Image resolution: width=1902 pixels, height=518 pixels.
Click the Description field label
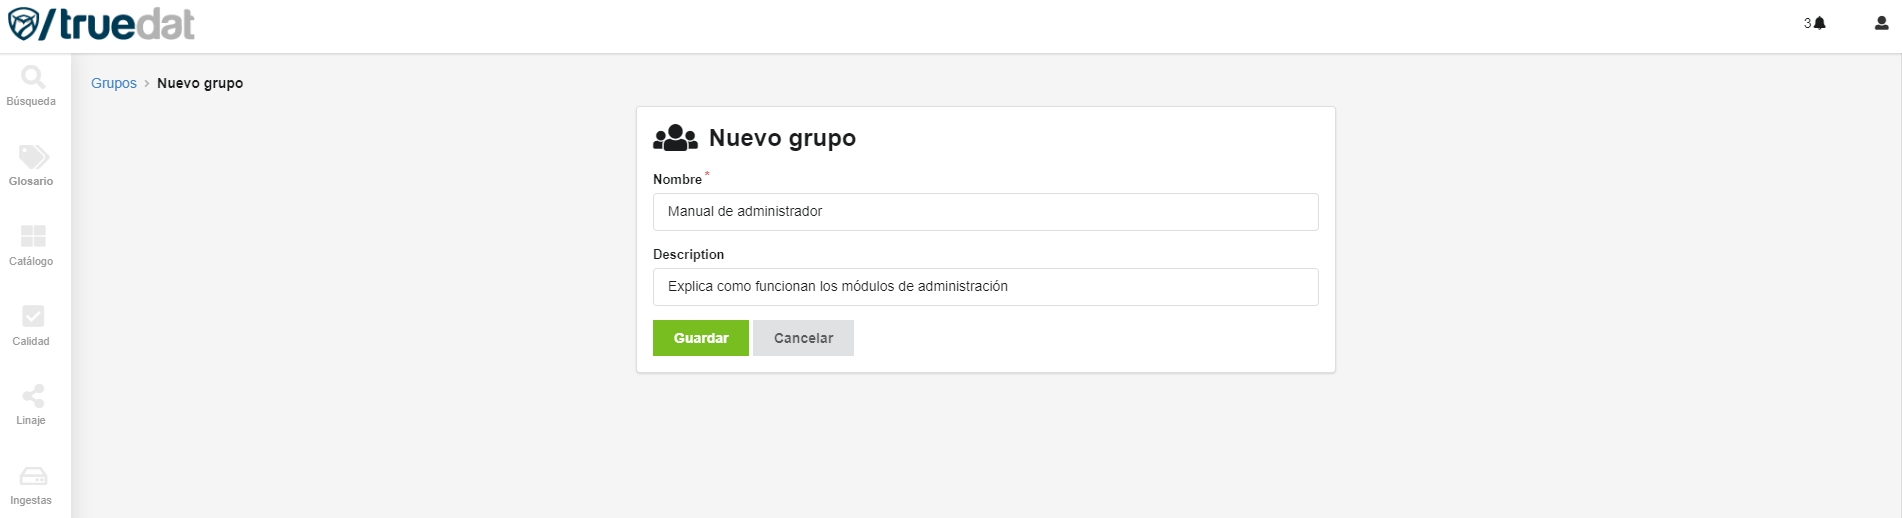688,255
